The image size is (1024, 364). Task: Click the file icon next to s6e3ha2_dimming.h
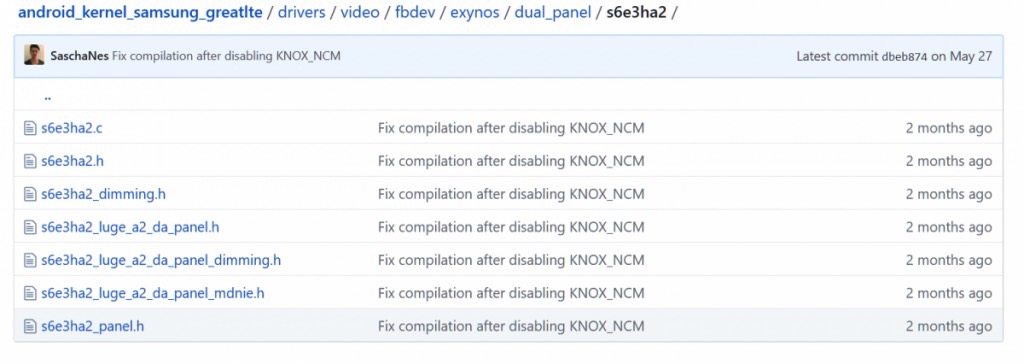click(29, 194)
